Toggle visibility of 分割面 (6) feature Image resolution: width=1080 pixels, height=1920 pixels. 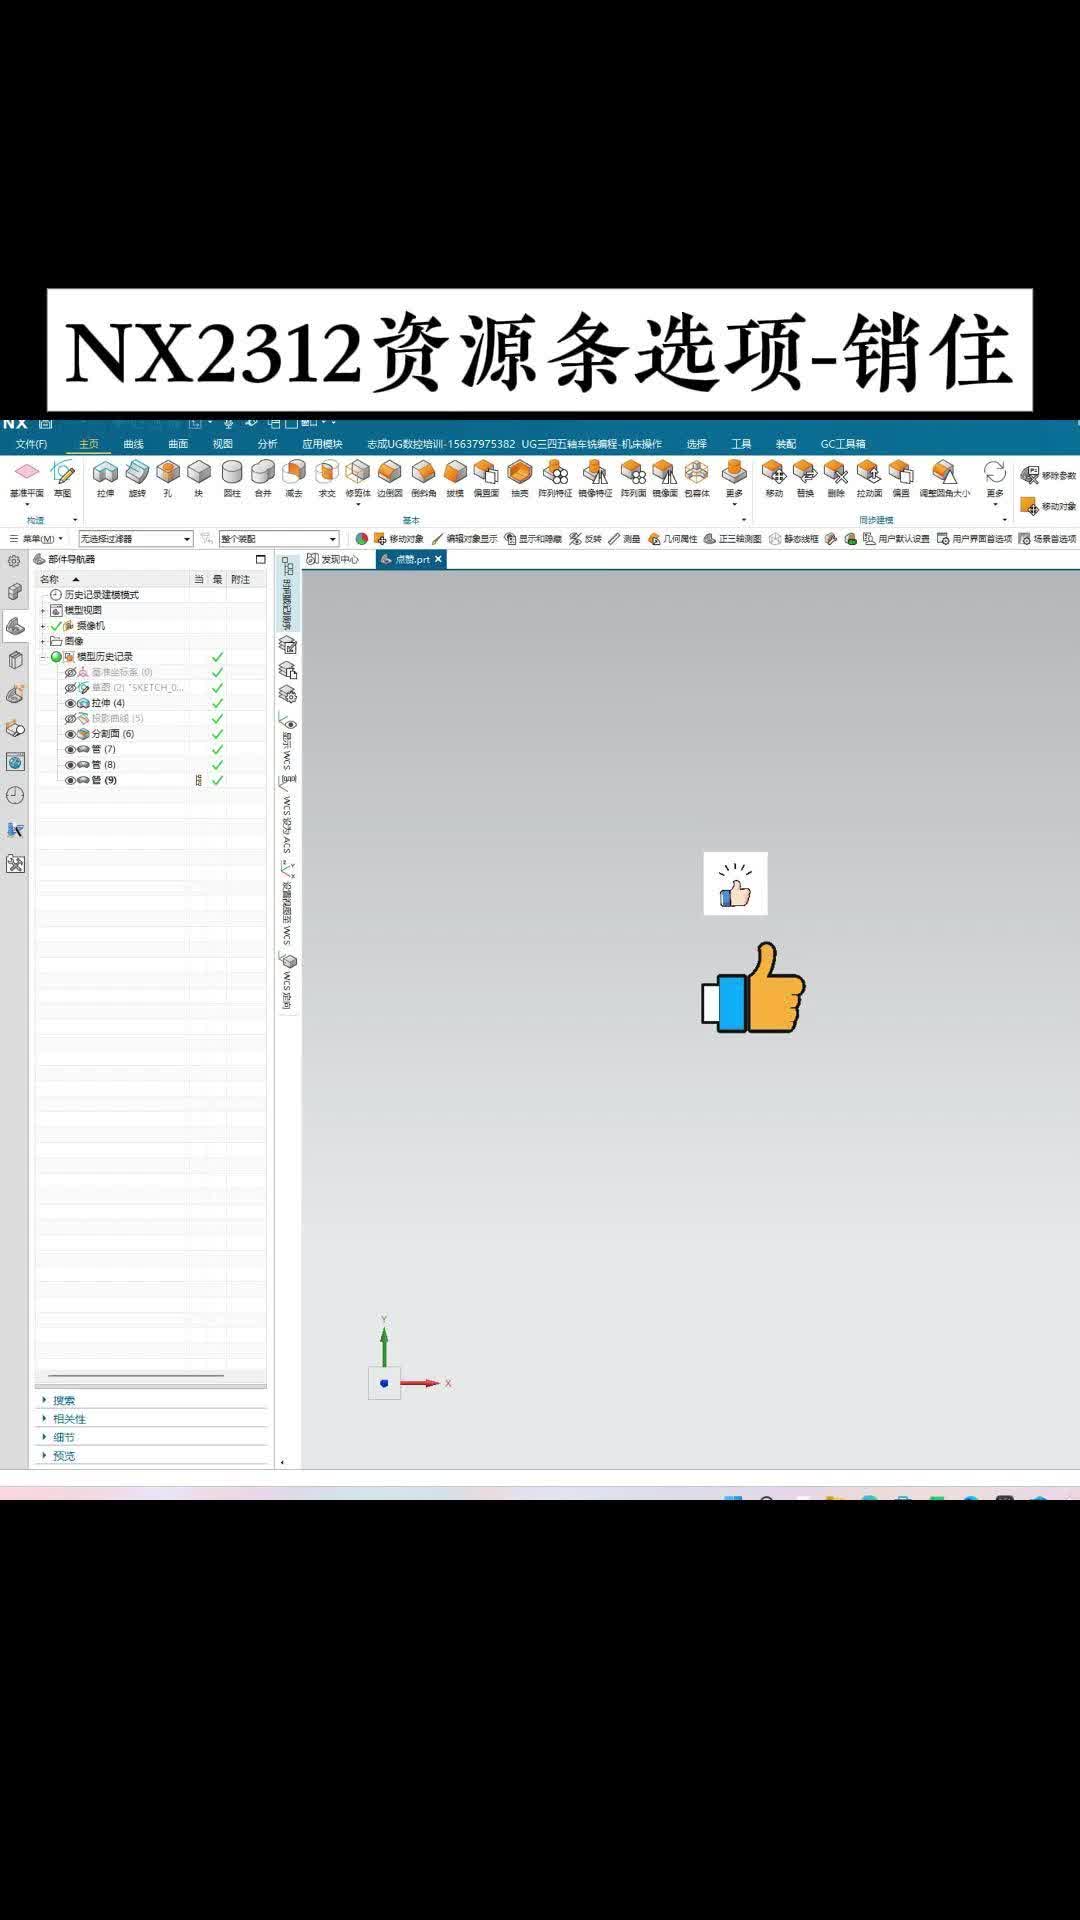(70, 734)
